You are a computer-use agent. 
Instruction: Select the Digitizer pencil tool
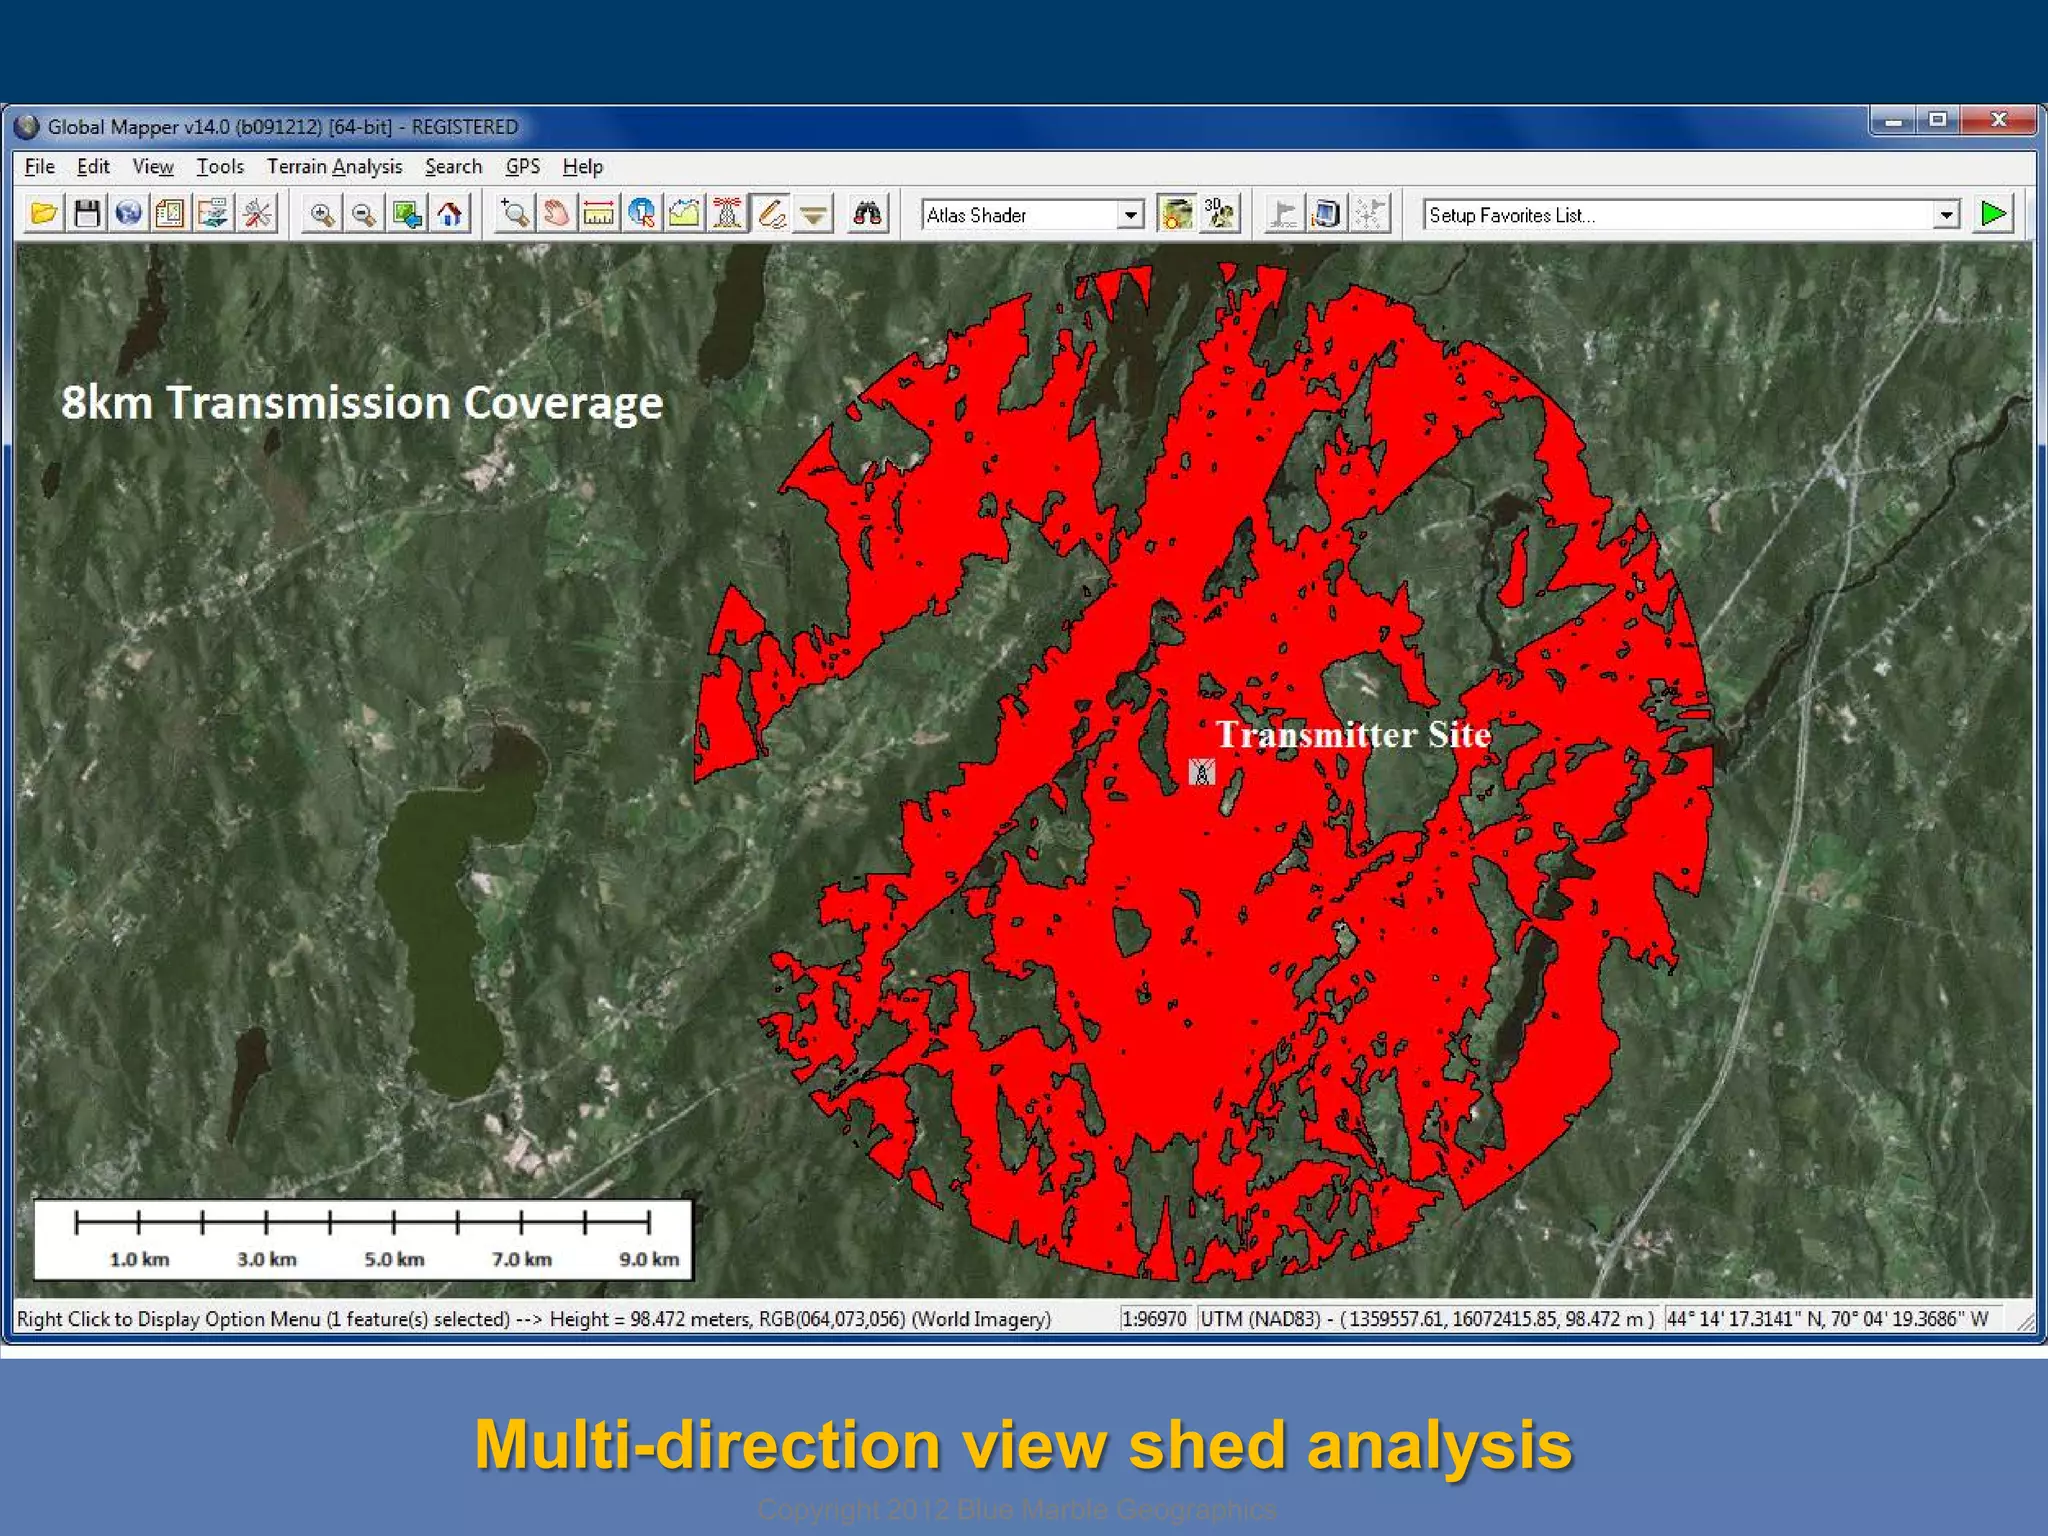point(771,214)
